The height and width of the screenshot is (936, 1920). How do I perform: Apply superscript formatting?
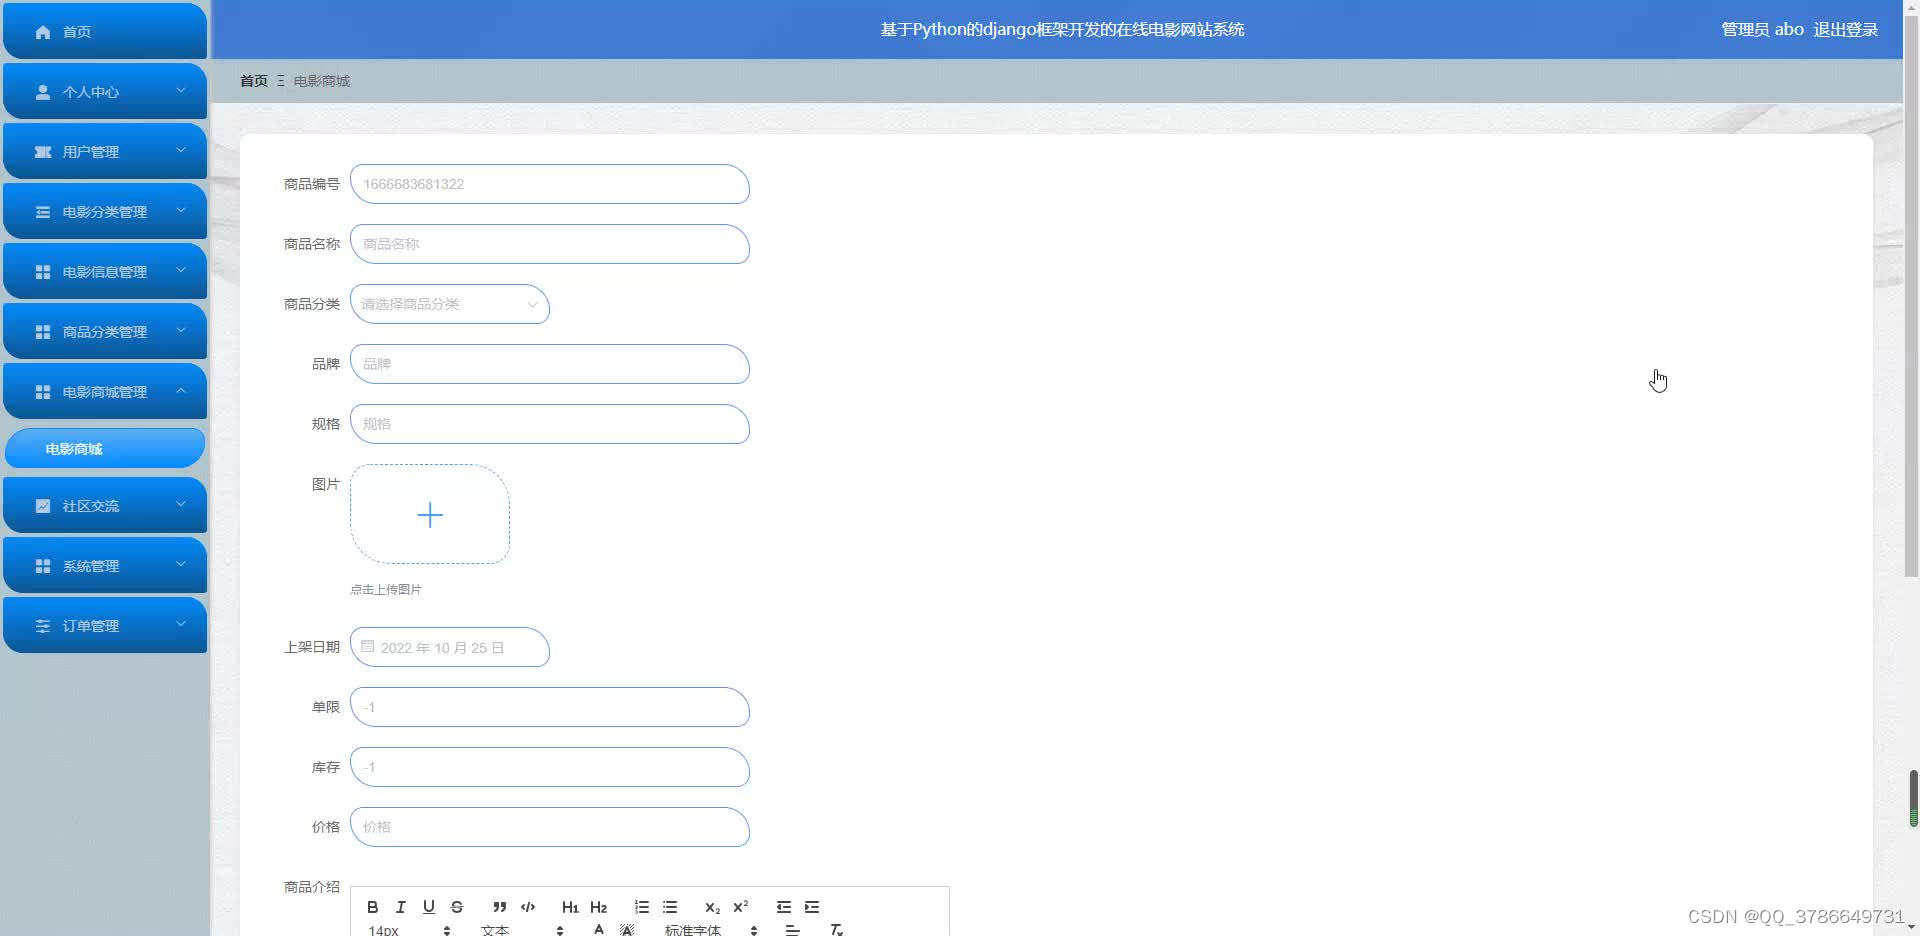pyautogui.click(x=741, y=907)
